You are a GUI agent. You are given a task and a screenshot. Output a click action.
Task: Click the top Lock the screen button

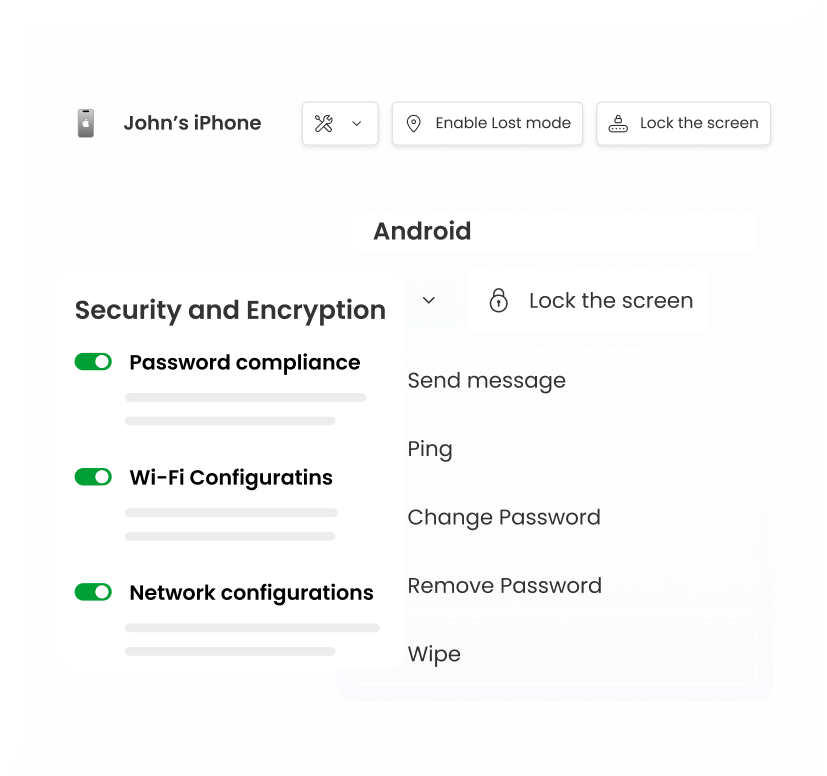[x=684, y=124]
